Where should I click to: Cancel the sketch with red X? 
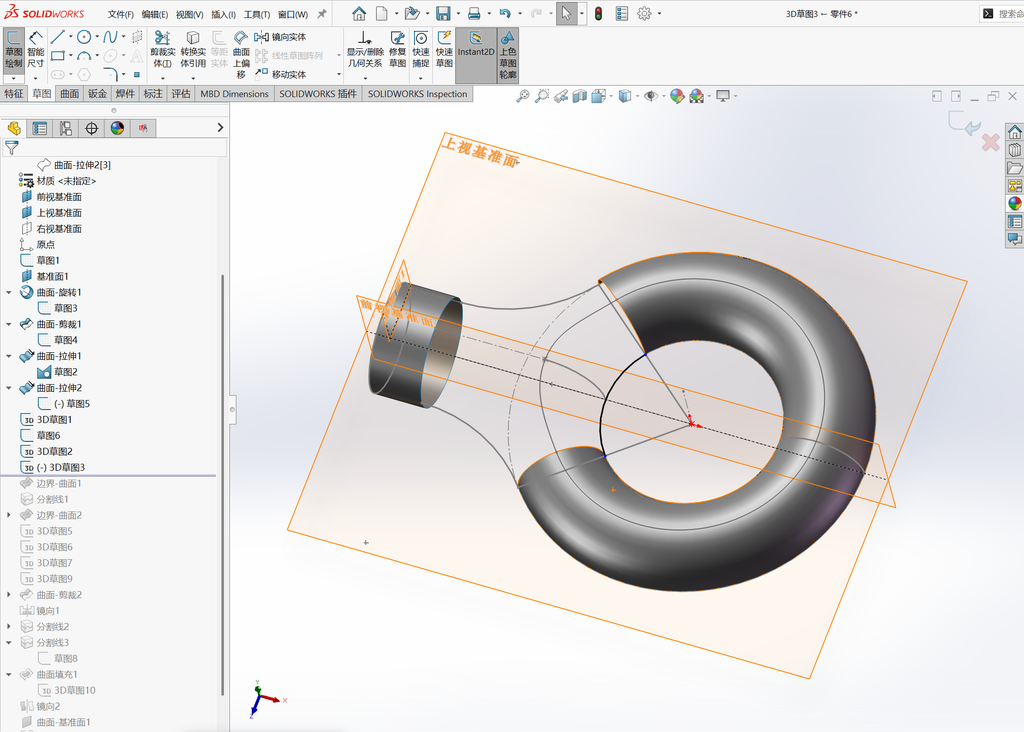[x=990, y=142]
